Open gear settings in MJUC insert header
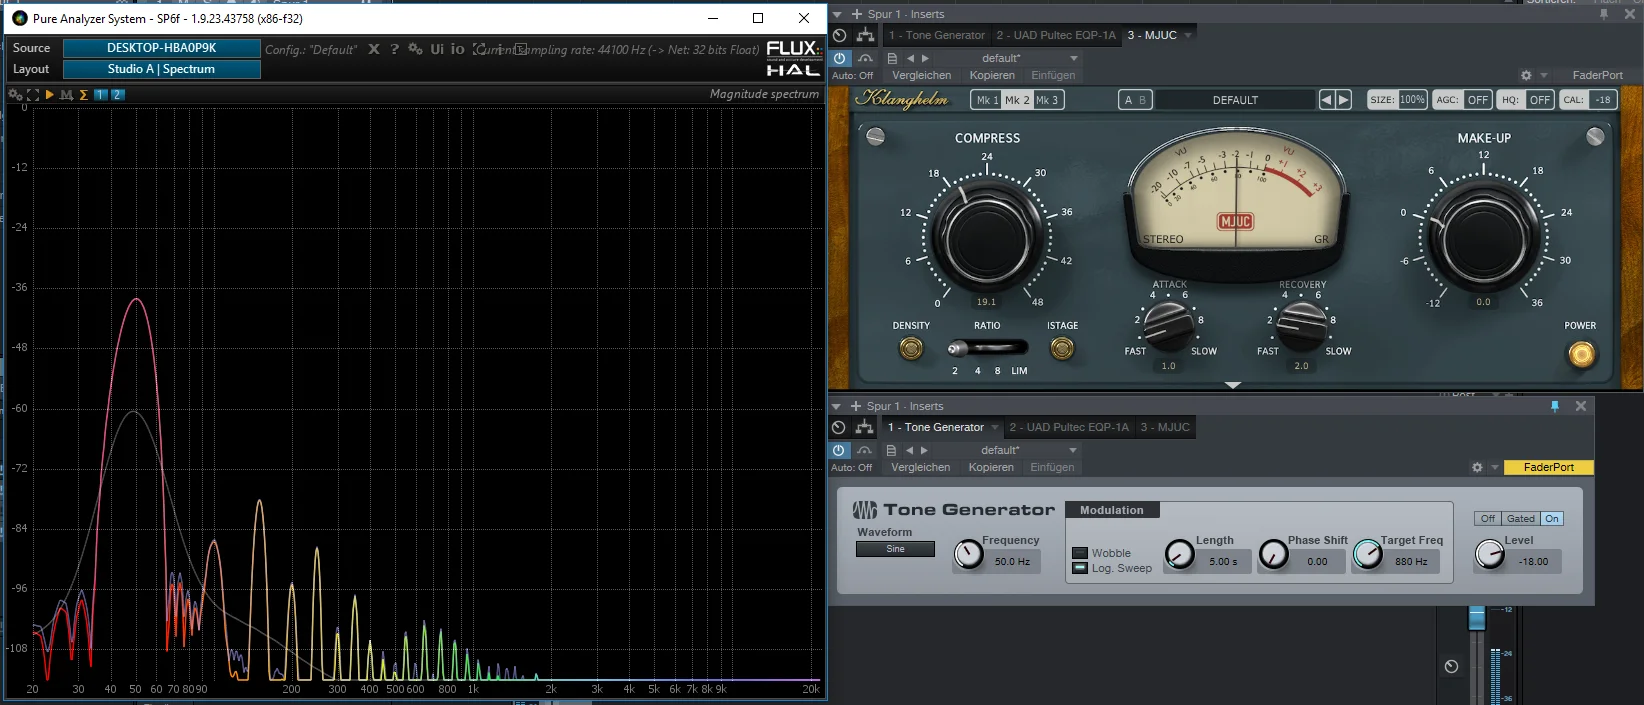Screen dimensions: 1644x705 tap(1526, 75)
